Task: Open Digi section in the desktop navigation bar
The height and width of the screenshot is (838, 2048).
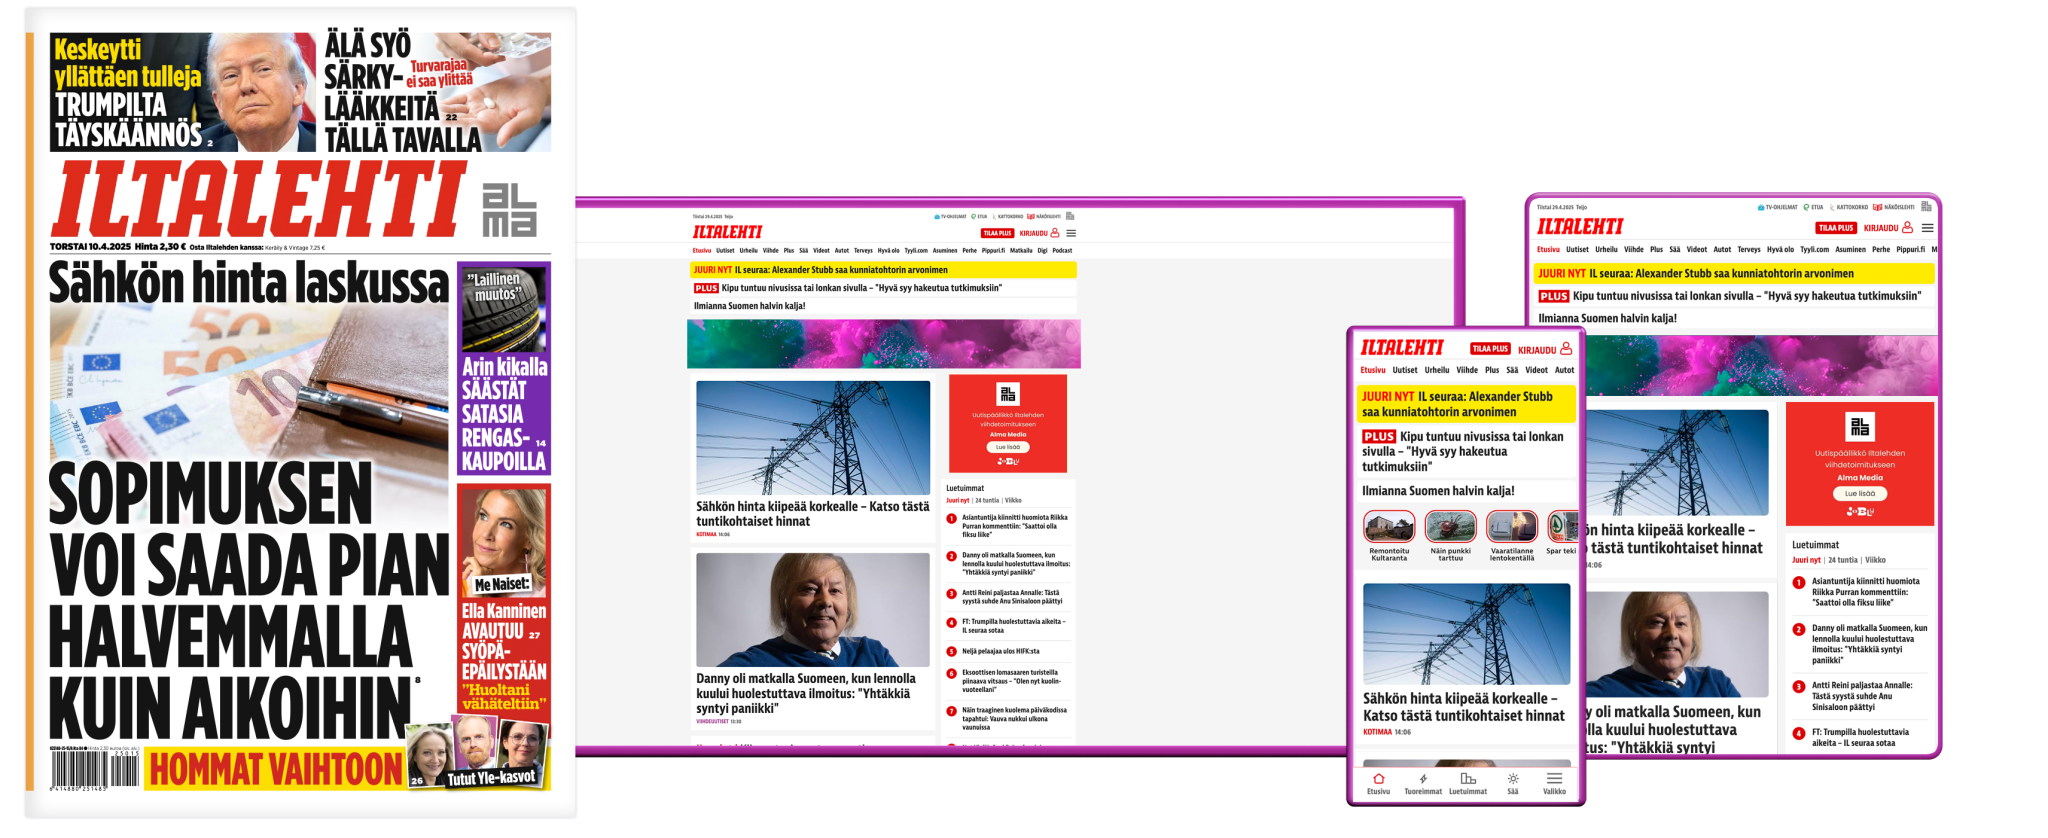Action: click(1042, 251)
